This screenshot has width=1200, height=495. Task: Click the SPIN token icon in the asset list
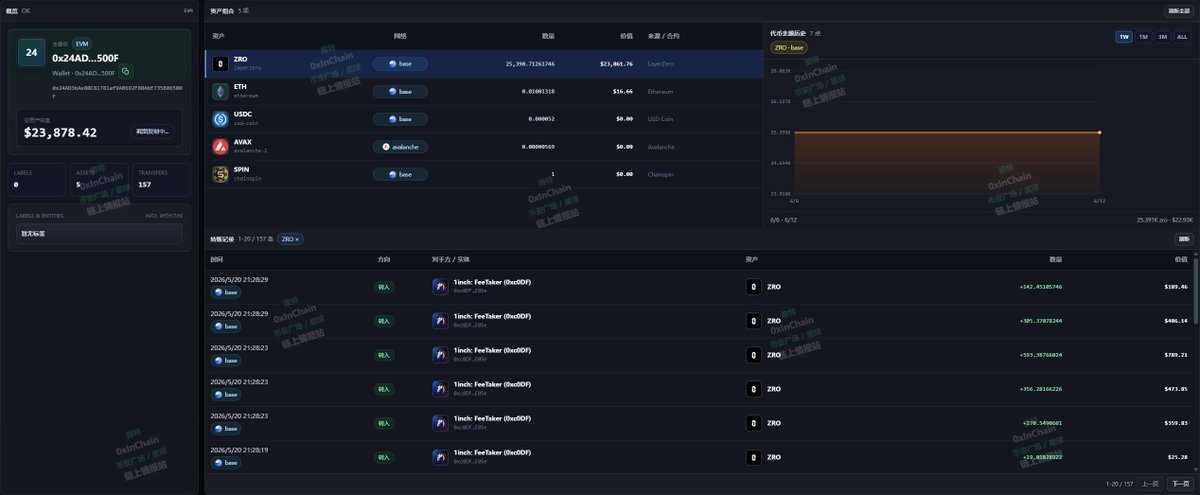pos(220,174)
